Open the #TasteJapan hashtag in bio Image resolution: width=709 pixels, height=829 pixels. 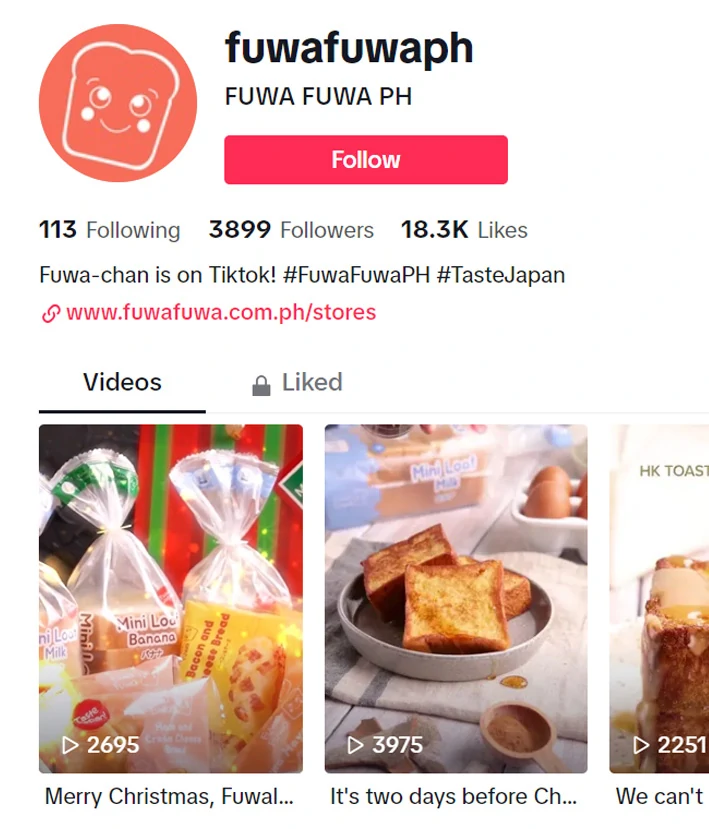coord(501,275)
